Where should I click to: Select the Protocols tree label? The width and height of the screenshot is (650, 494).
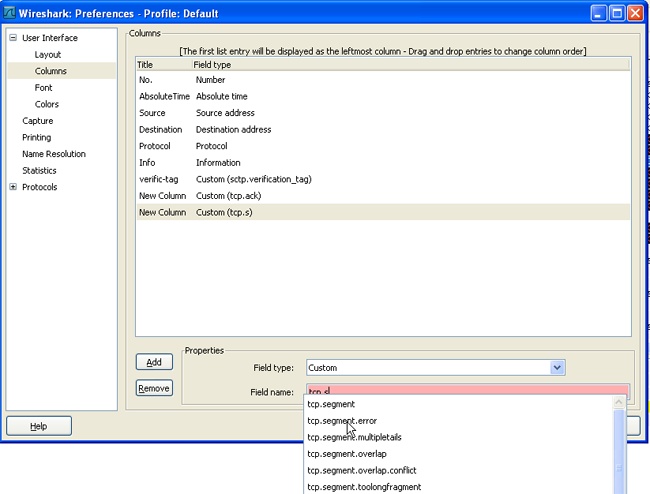pos(40,187)
